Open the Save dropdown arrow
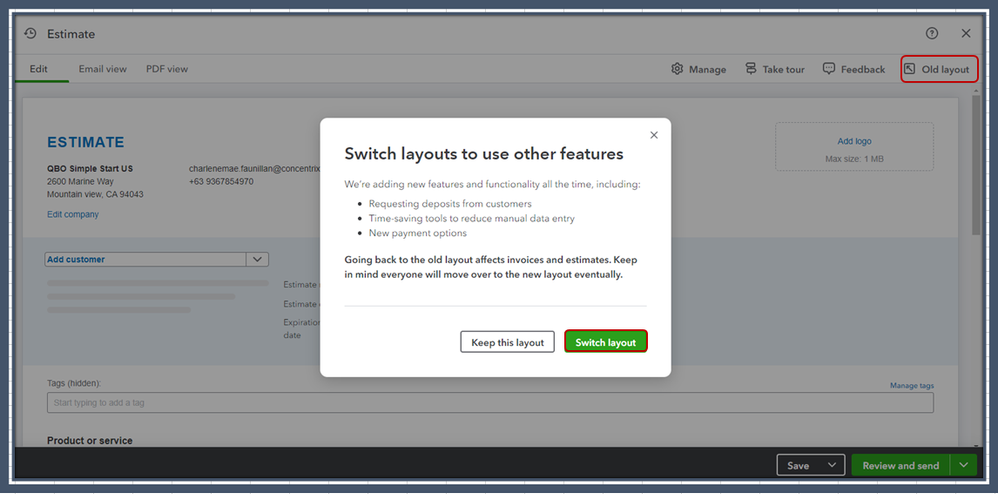The image size is (998, 494). pyautogui.click(x=833, y=465)
